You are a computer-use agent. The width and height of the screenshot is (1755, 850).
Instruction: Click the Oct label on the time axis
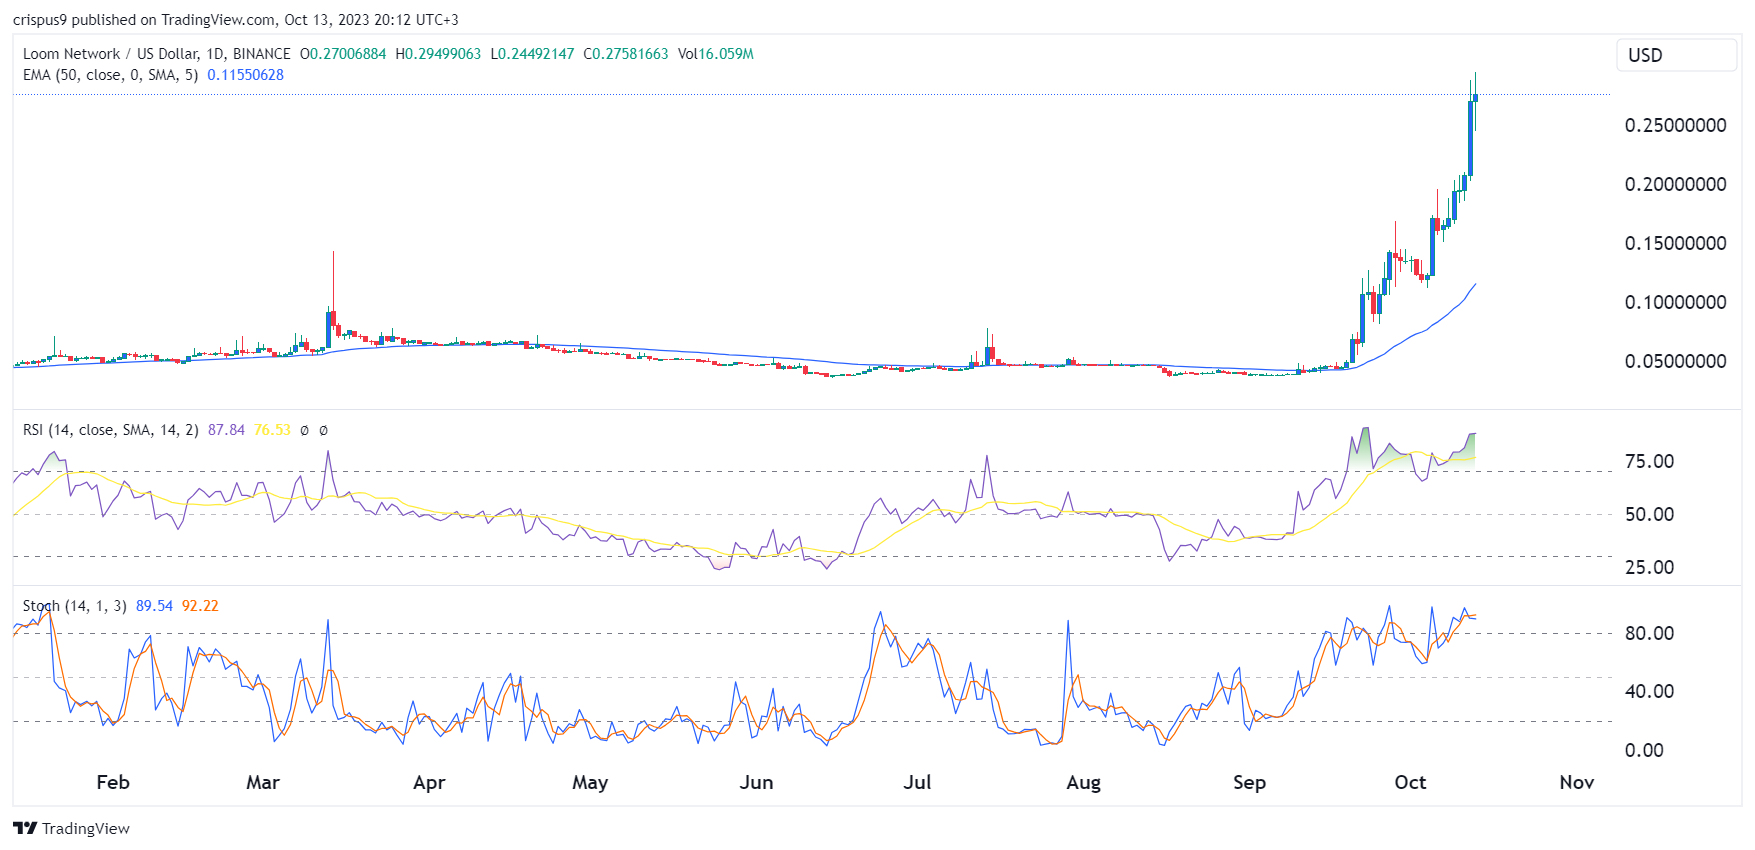point(1410,782)
